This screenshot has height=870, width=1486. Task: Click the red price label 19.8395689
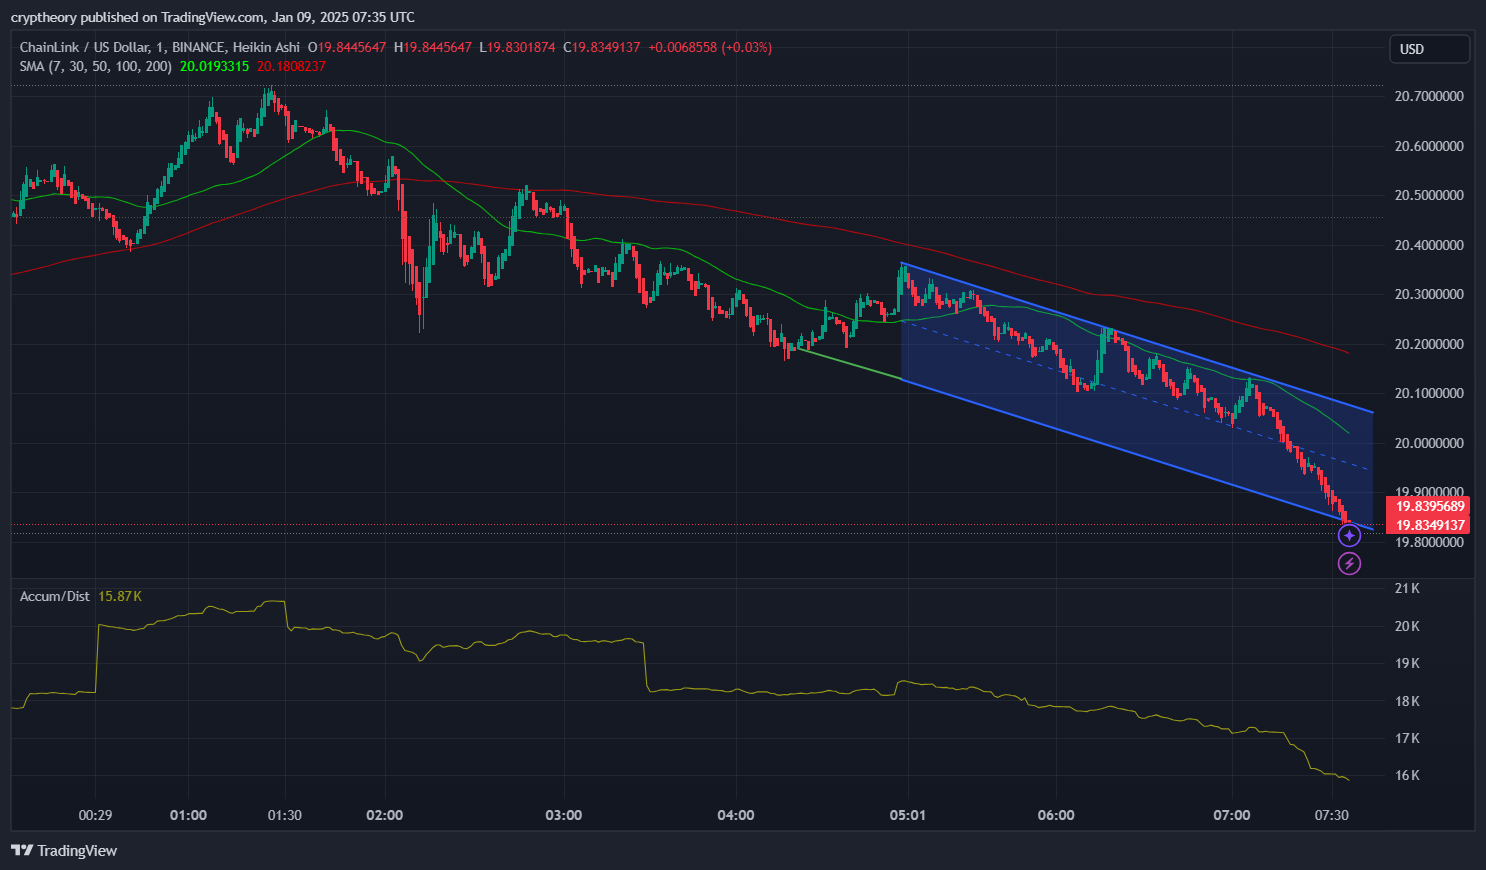pos(1430,506)
